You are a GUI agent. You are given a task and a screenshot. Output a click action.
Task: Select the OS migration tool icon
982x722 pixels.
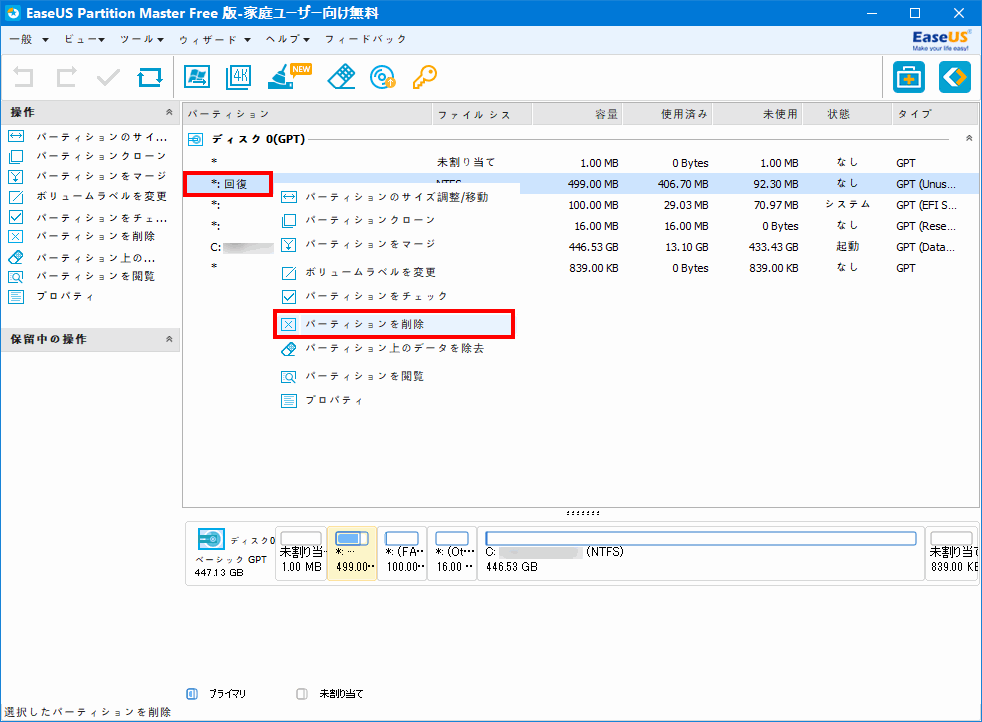point(197,77)
